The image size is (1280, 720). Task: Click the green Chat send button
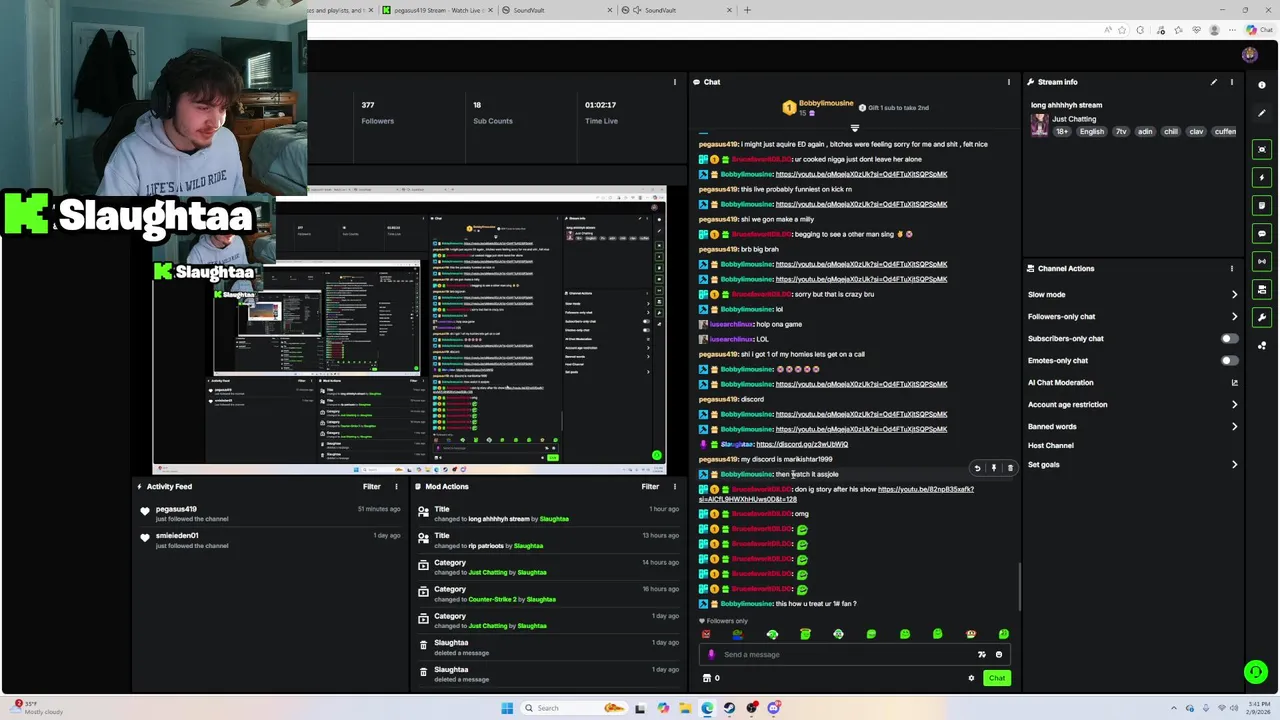[997, 678]
